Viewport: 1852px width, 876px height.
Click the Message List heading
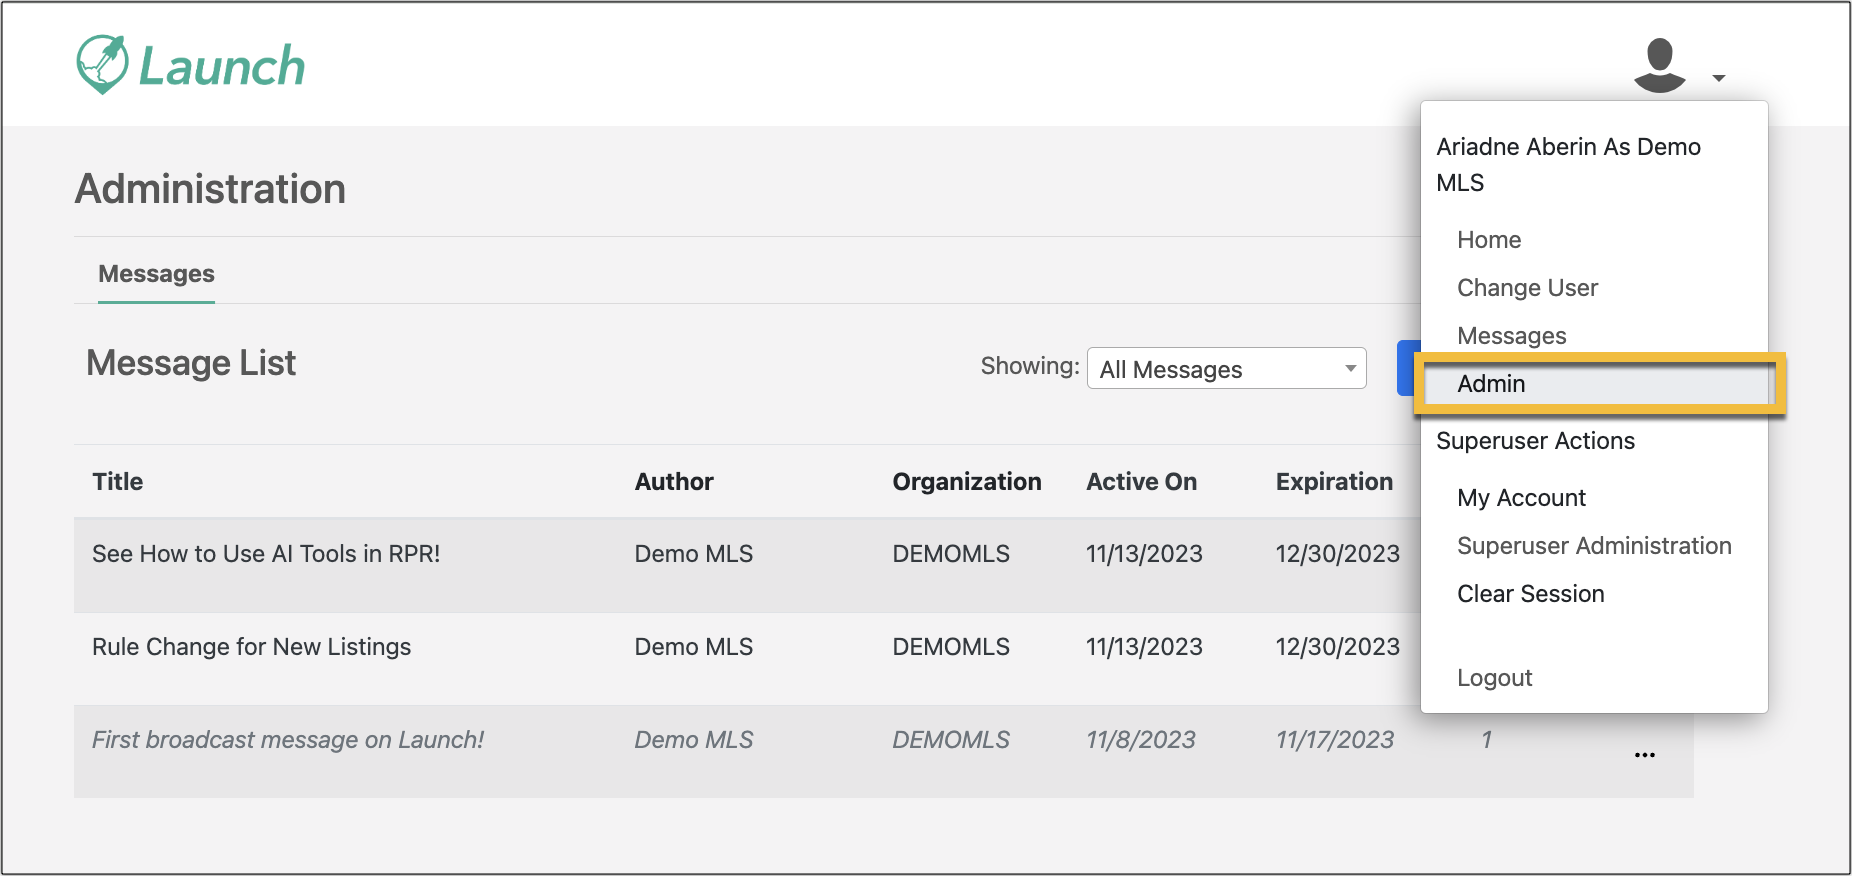[191, 363]
